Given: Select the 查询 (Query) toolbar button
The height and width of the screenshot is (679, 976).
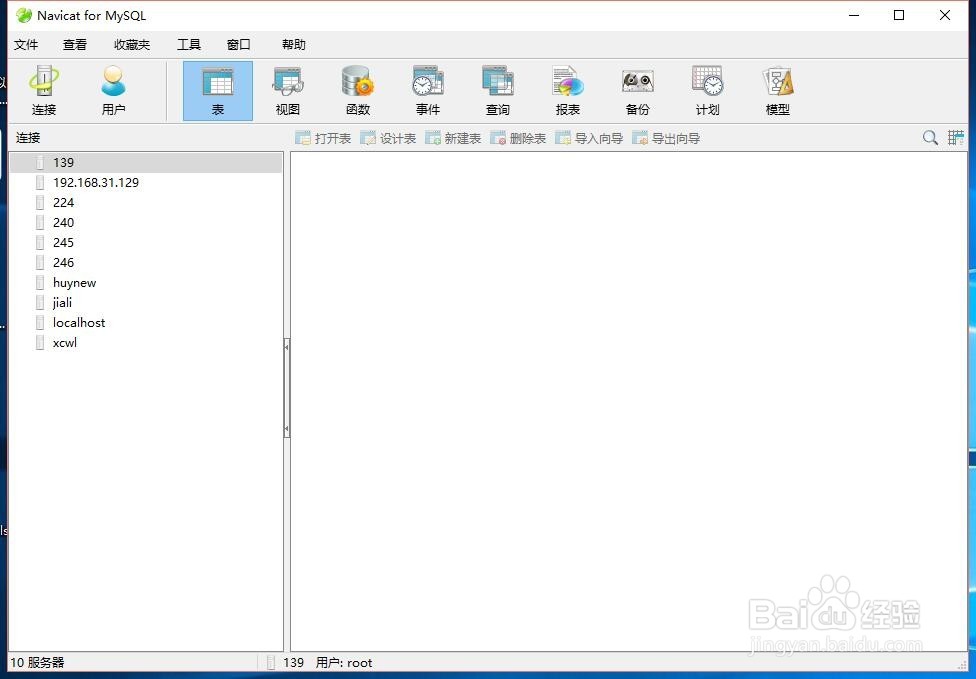Looking at the screenshot, I should (498, 91).
